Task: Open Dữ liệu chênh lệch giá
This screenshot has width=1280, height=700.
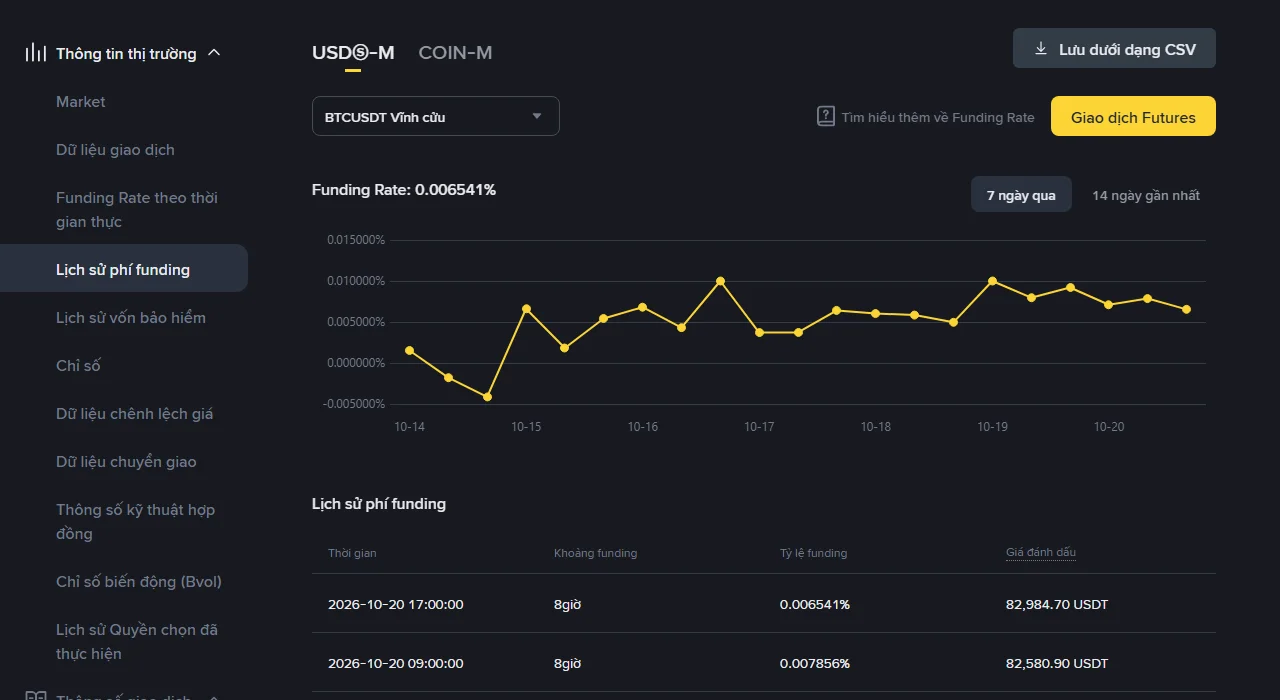Action: point(134,413)
